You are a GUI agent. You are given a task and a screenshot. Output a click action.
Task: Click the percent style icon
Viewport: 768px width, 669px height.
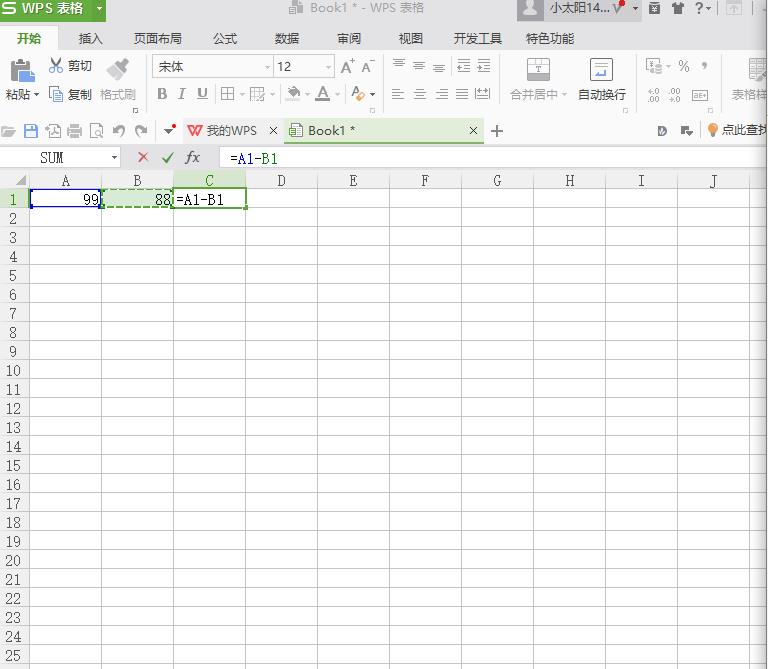(x=684, y=66)
